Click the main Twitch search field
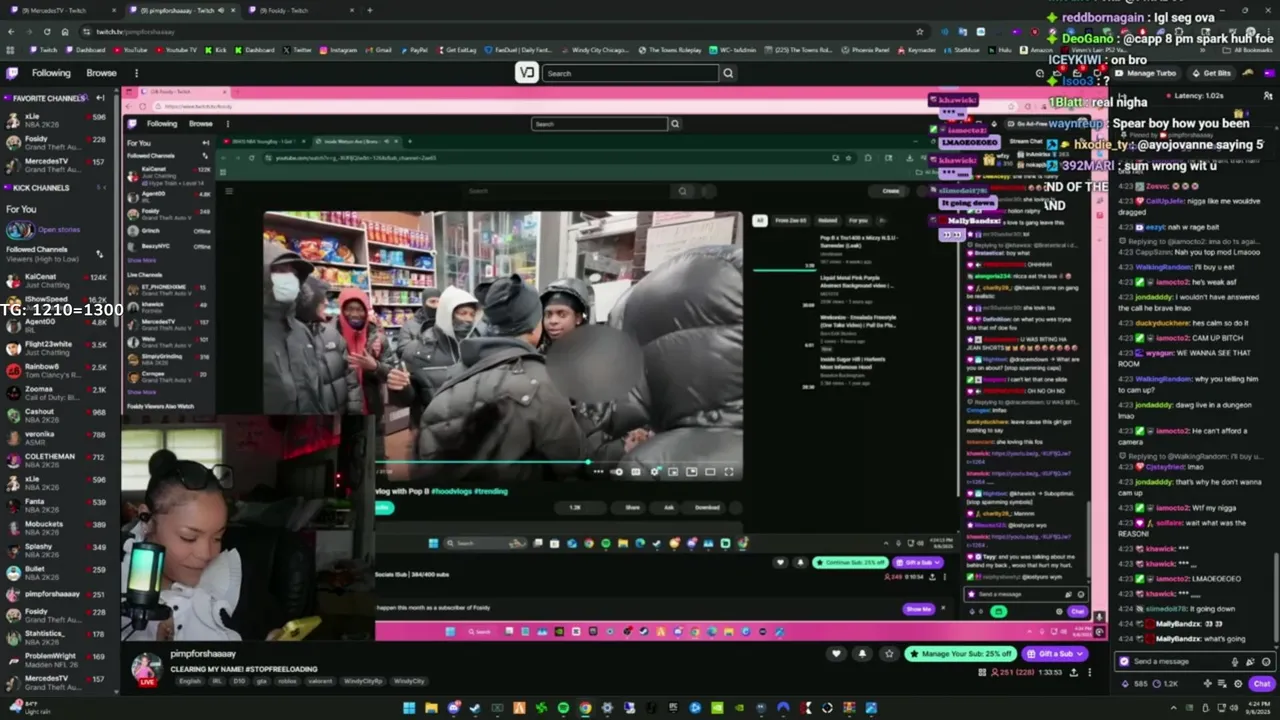 [630, 73]
